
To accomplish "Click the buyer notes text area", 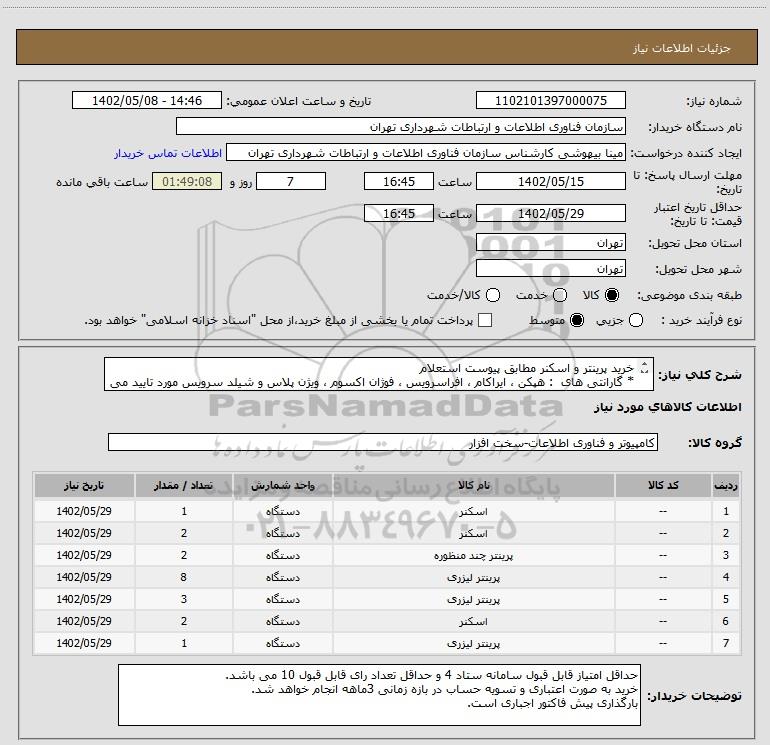I will tap(379, 695).
